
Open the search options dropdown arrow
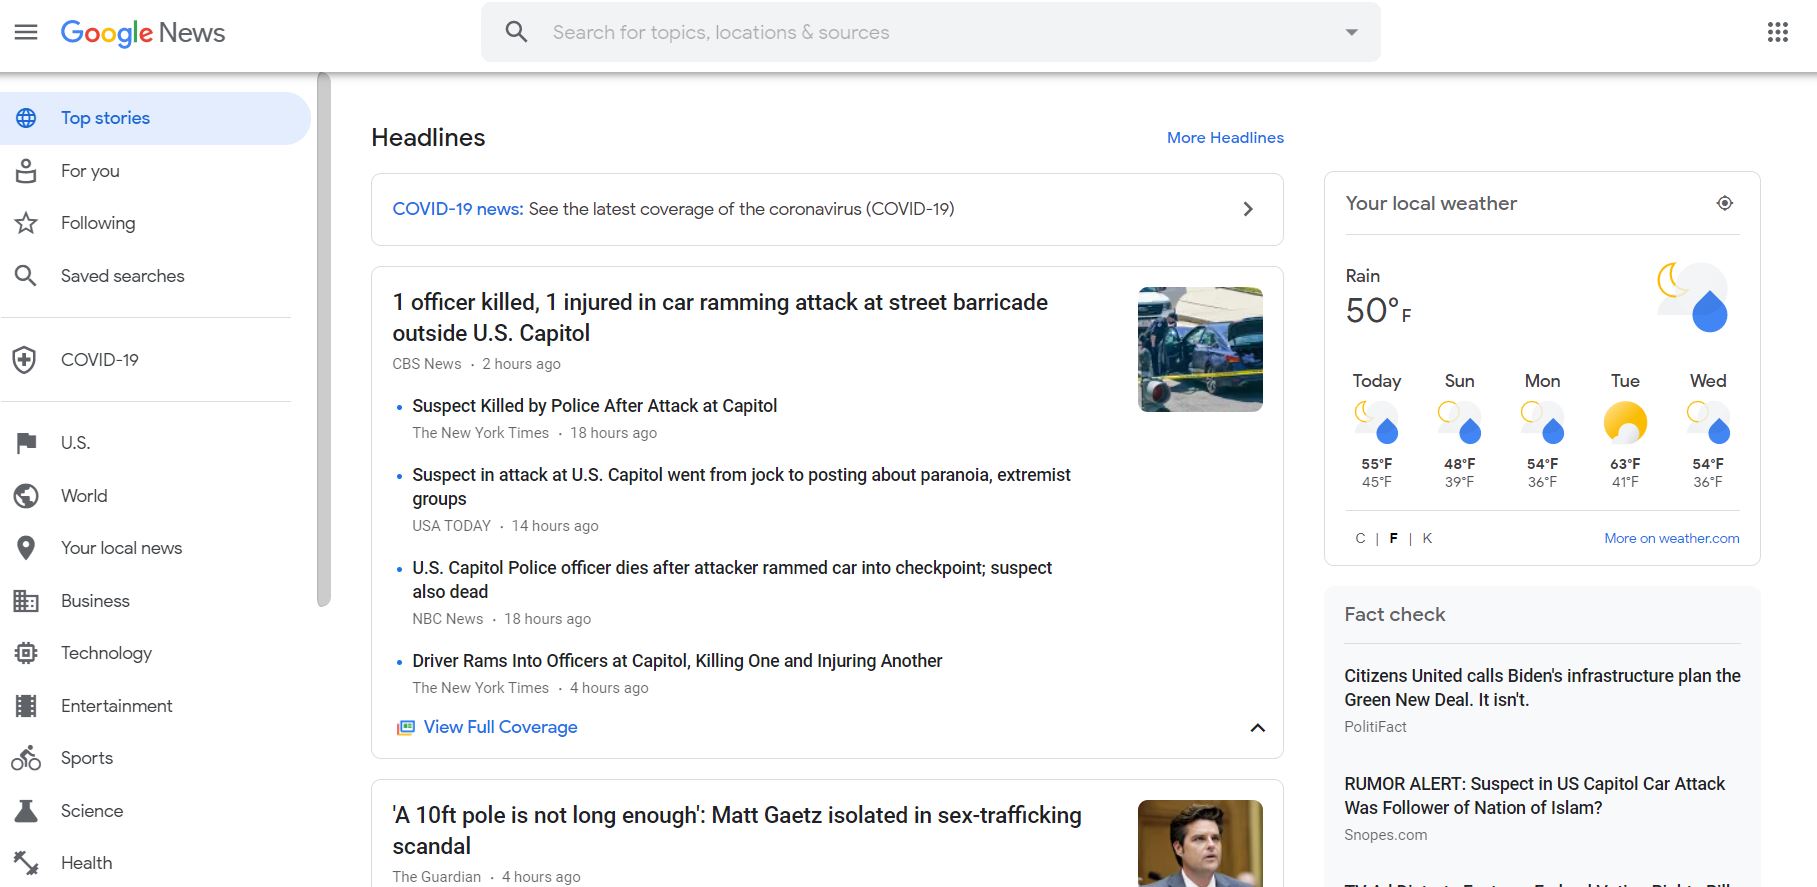(x=1351, y=32)
